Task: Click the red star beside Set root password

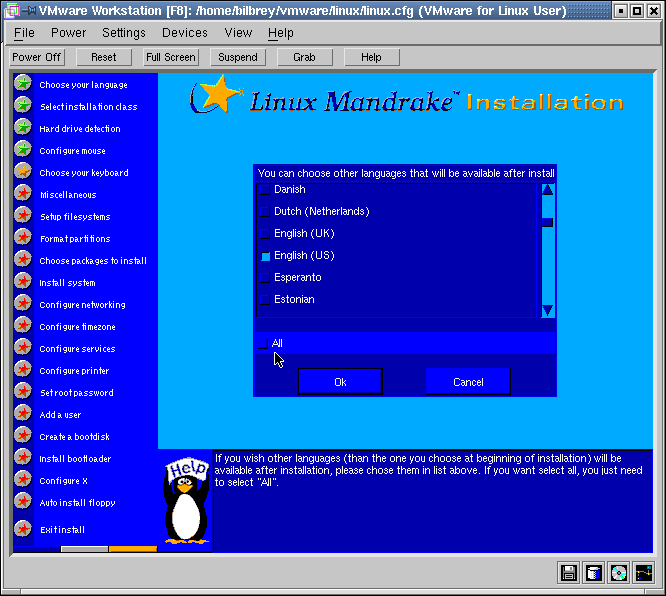Action: (x=23, y=392)
